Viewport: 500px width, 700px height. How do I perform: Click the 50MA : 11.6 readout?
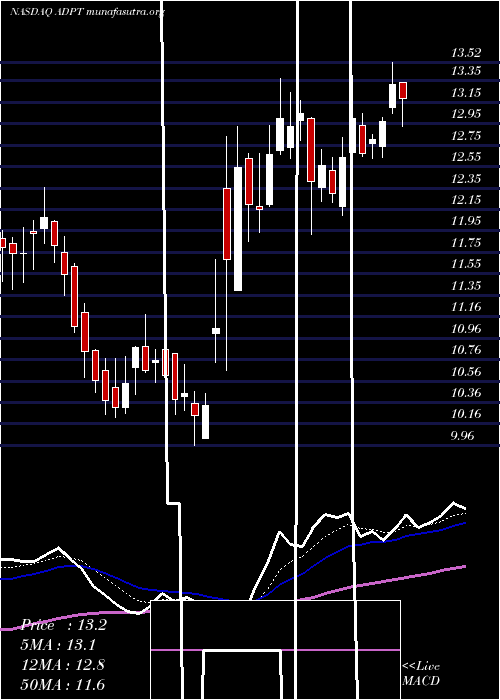pyautogui.click(x=63, y=685)
